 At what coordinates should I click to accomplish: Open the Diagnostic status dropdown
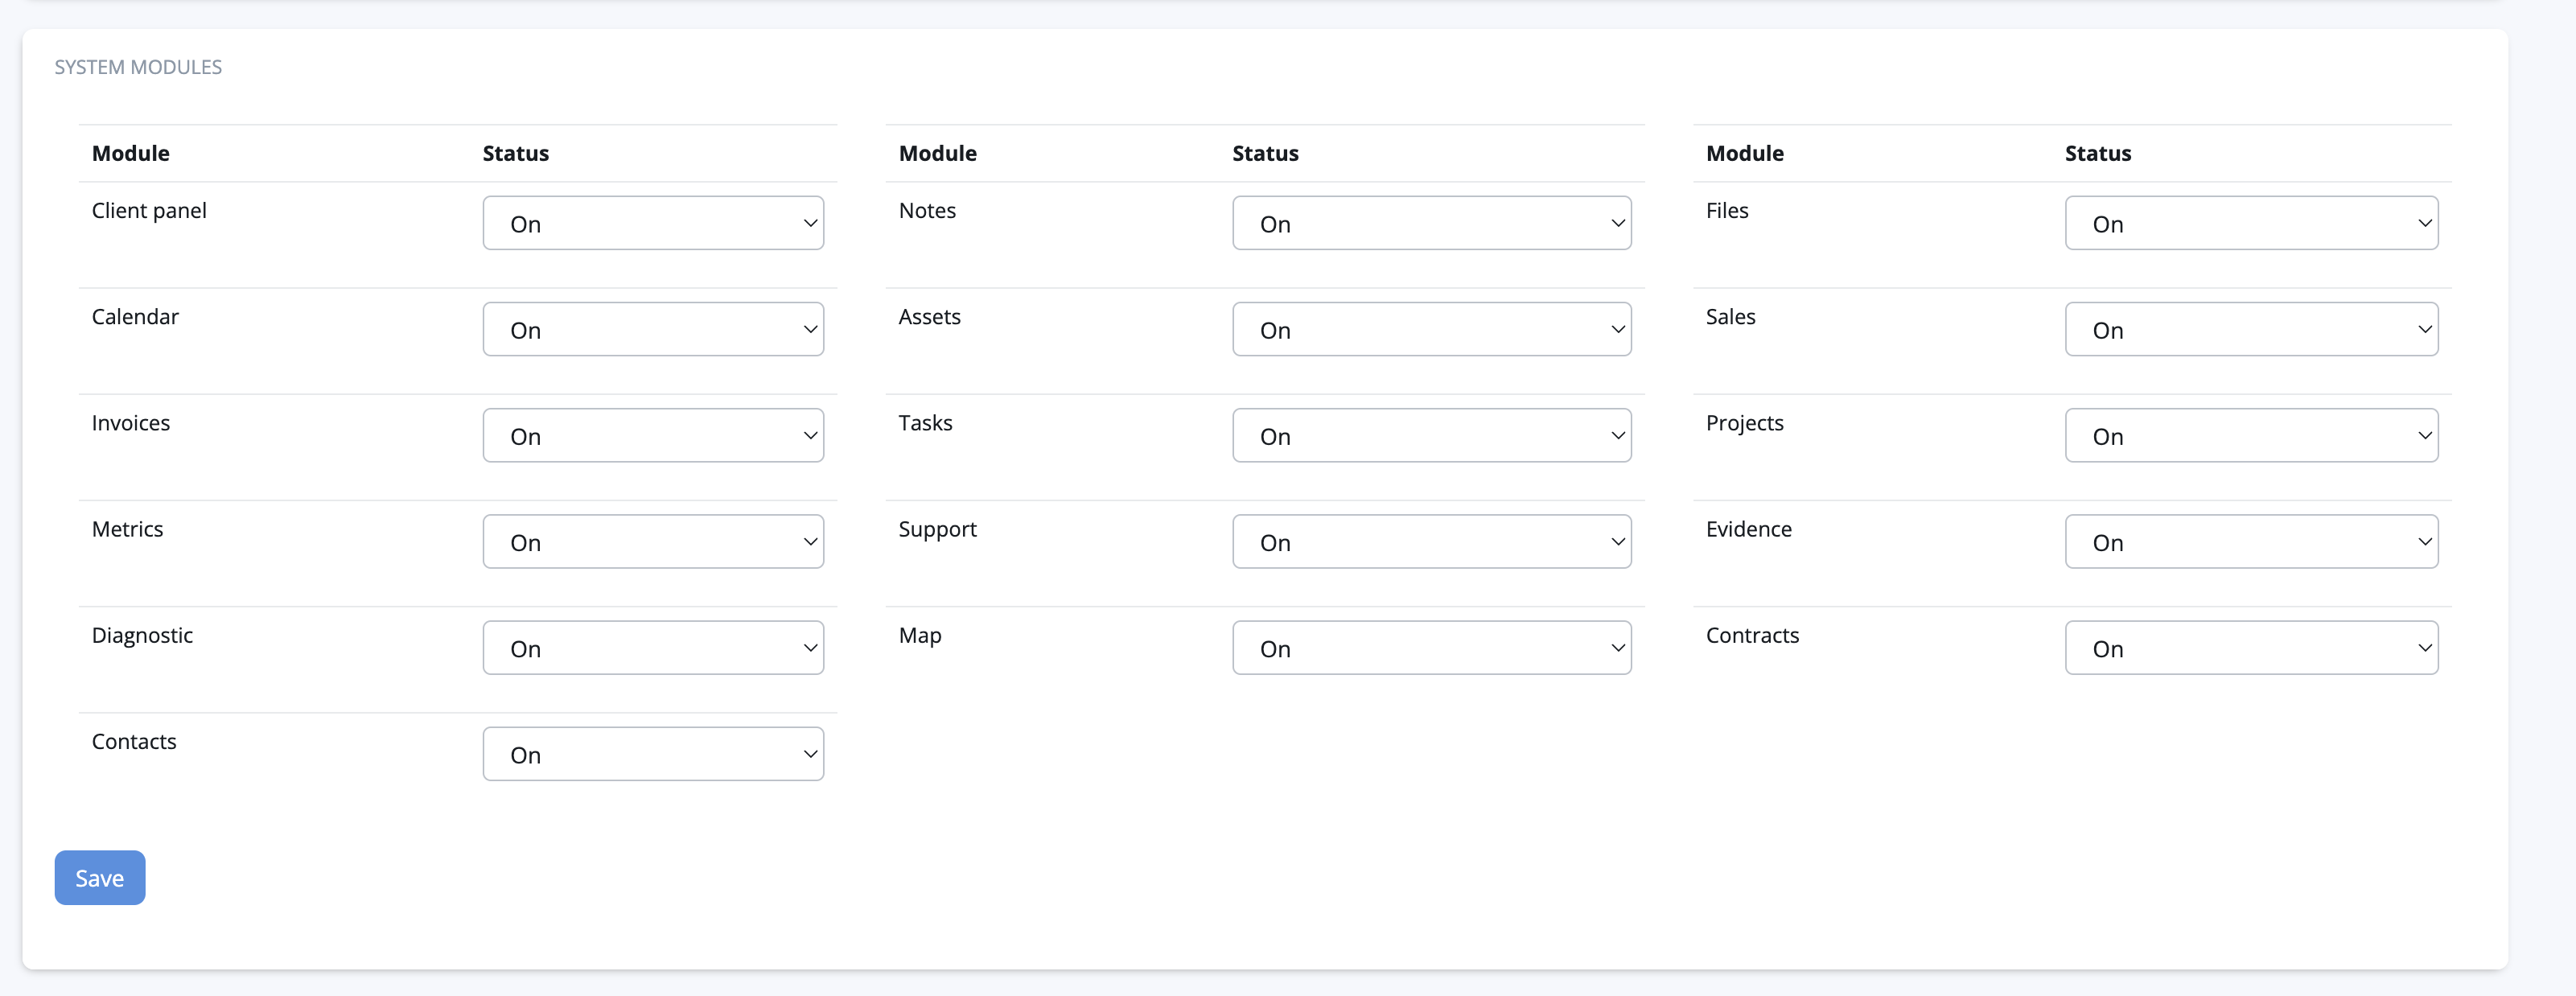[653, 647]
